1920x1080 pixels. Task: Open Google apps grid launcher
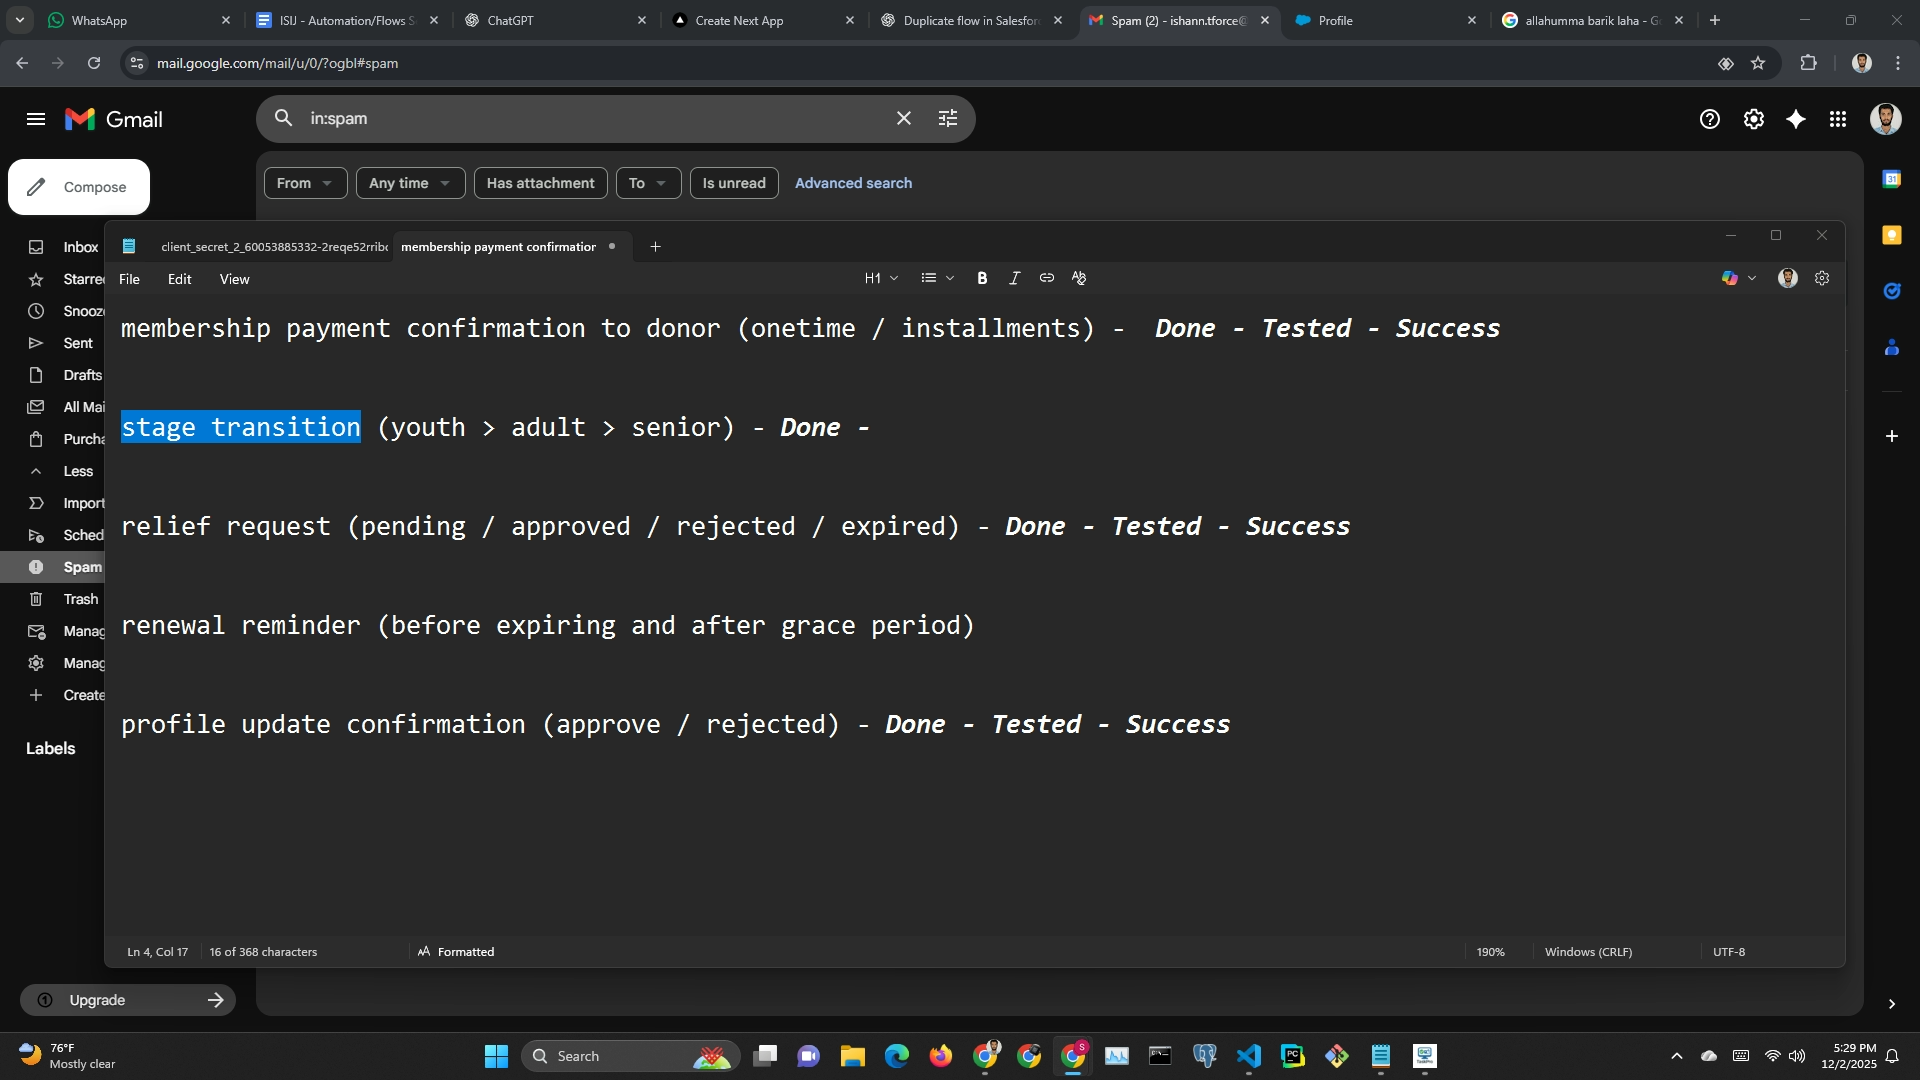[x=1838, y=120]
